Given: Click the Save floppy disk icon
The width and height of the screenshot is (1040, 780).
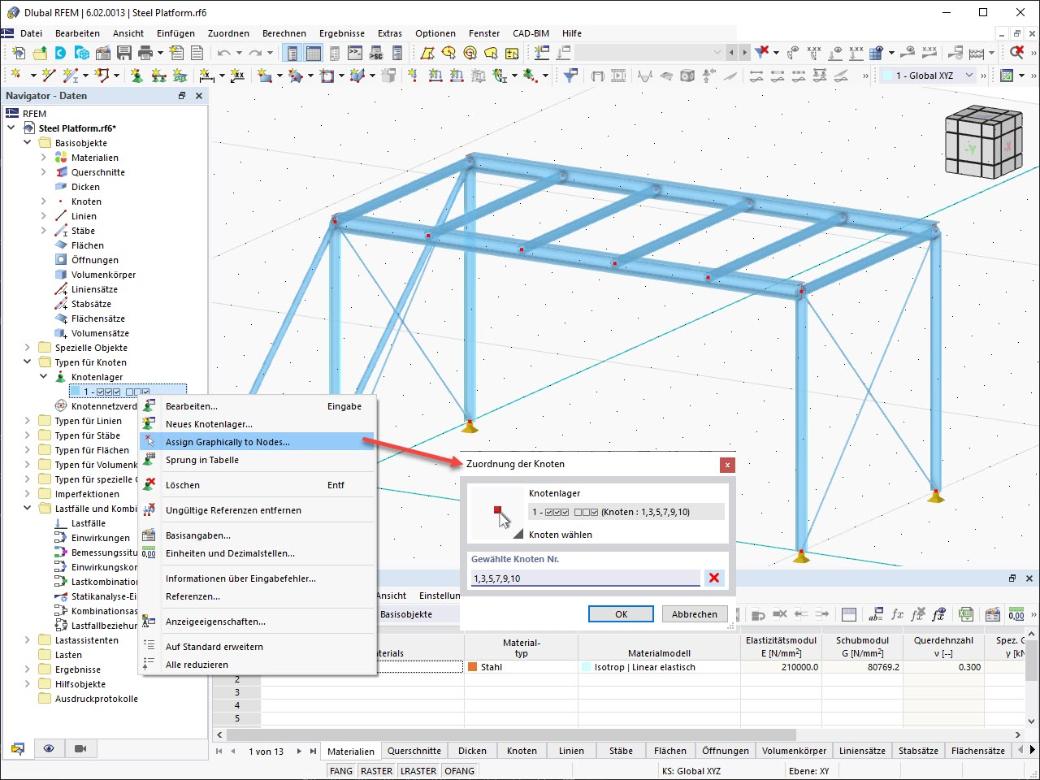Looking at the screenshot, I should click(x=124, y=52).
